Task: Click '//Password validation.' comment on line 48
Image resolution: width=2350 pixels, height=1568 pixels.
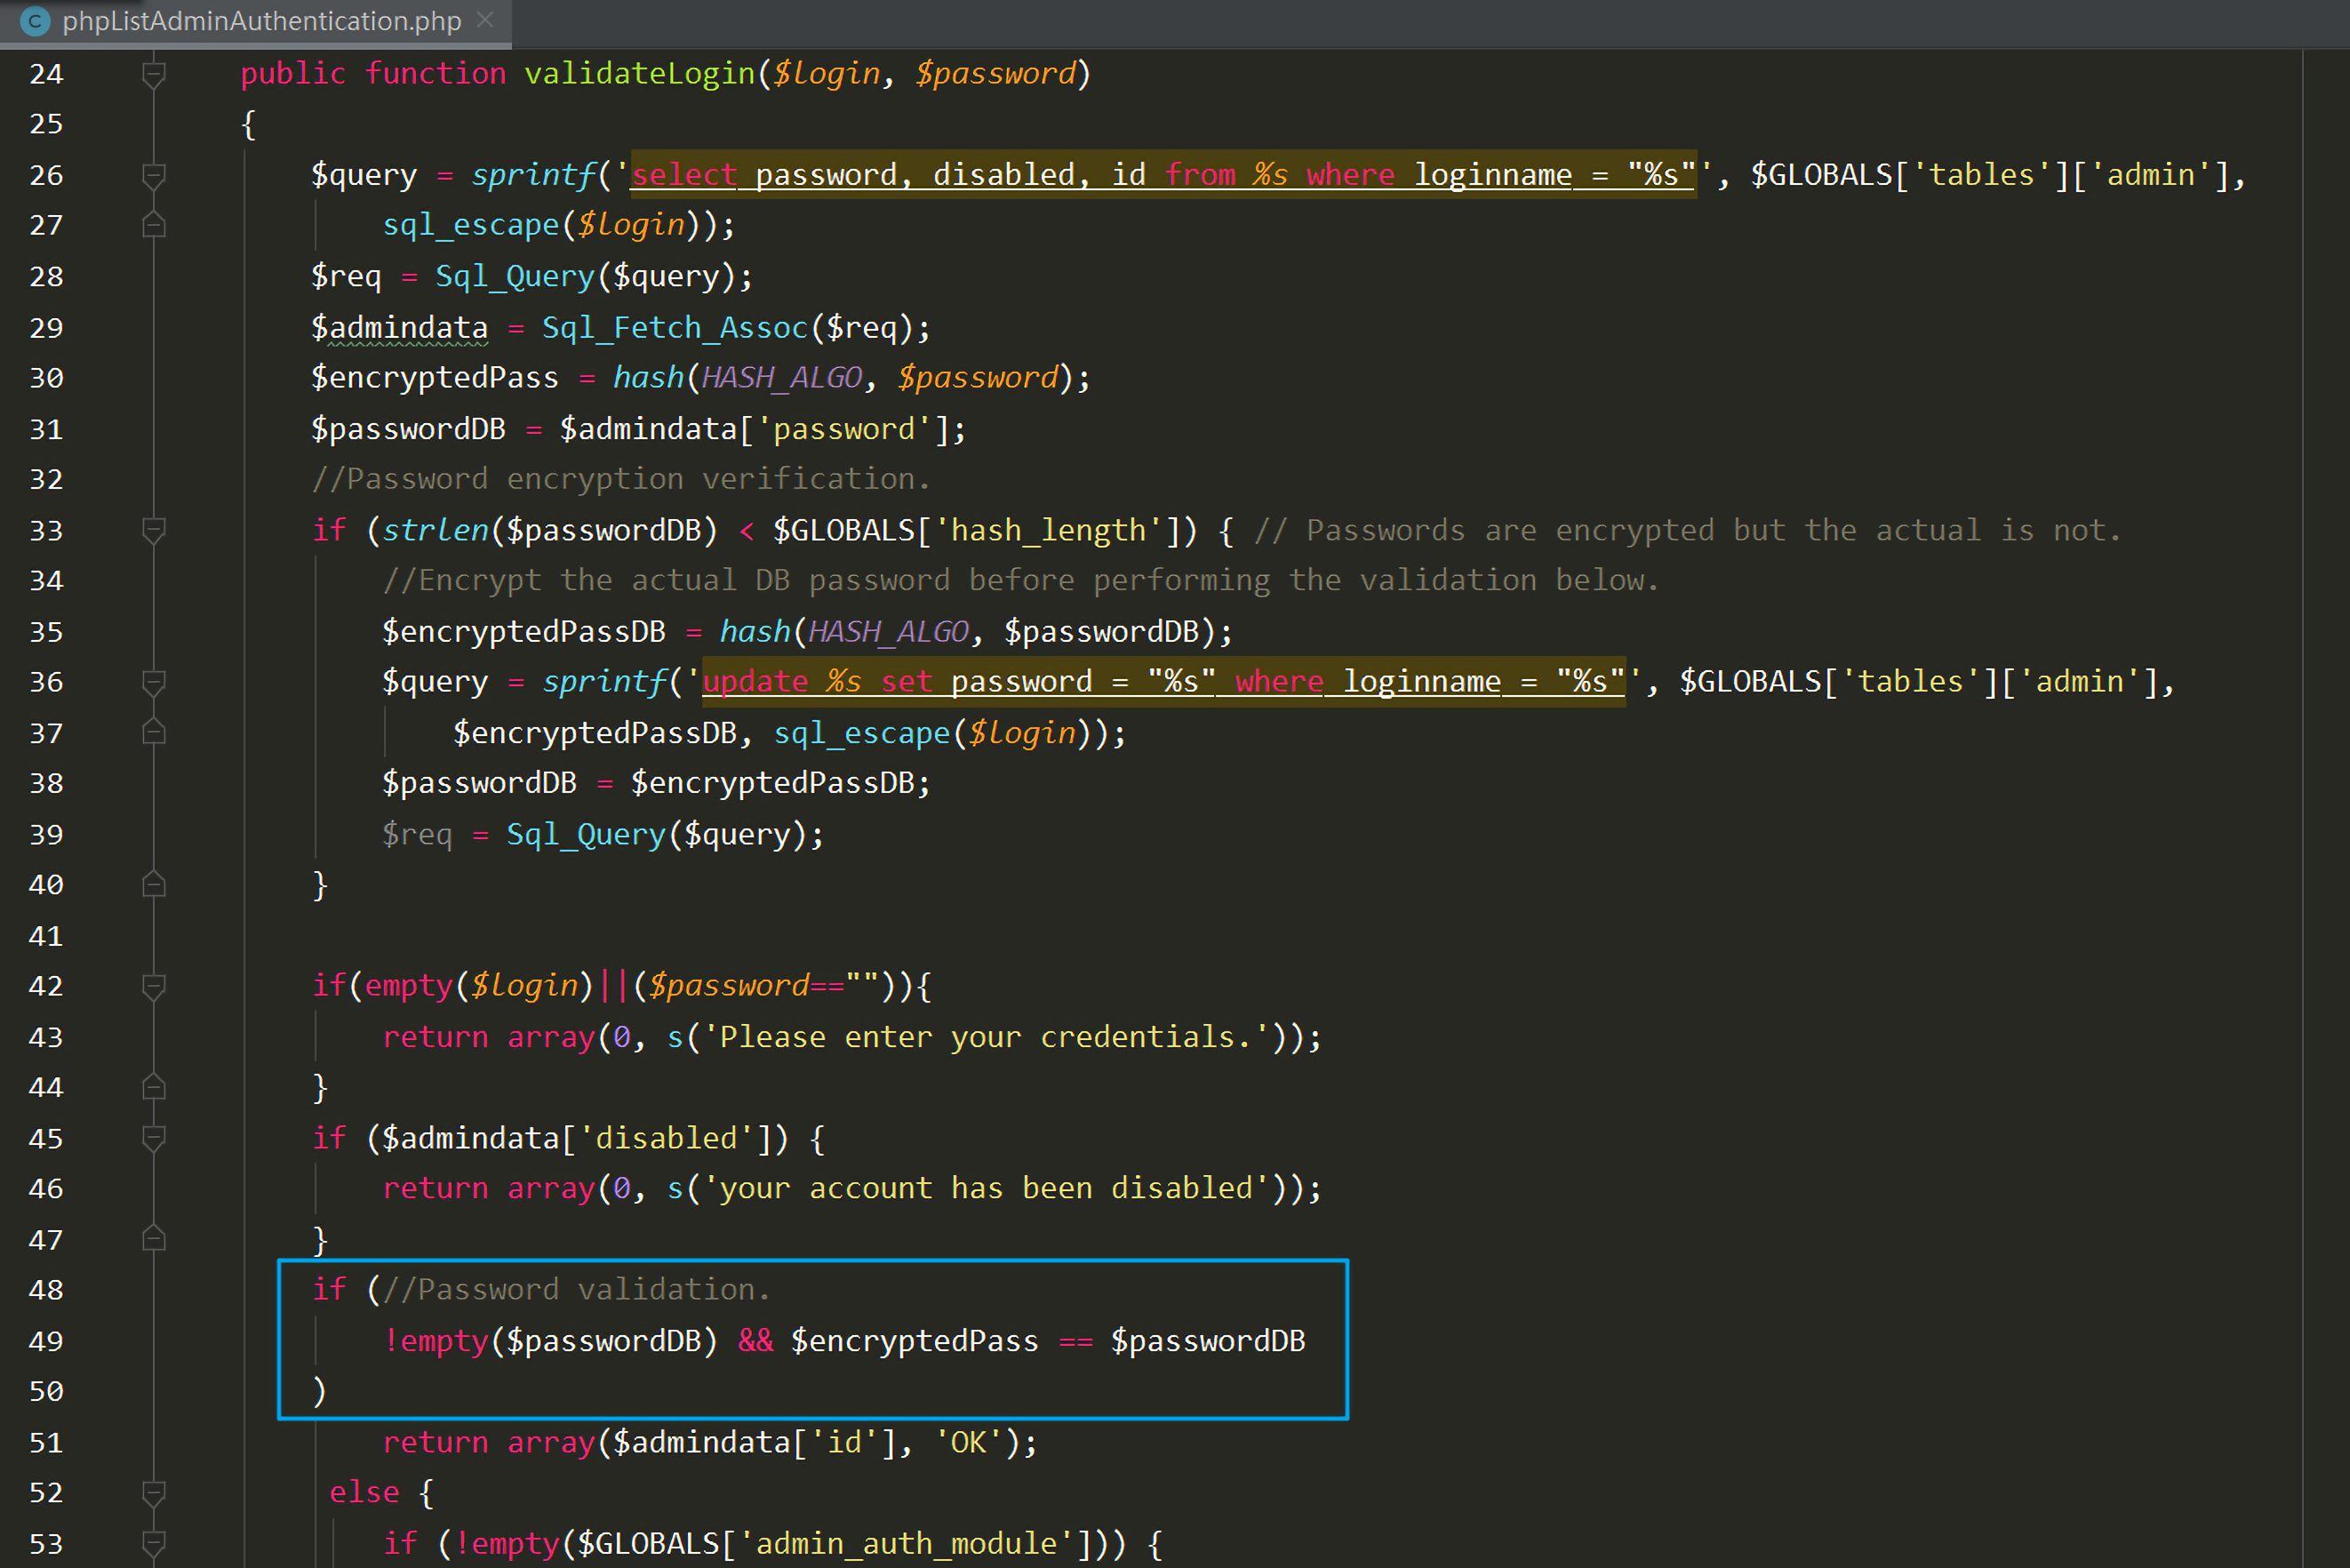Action: point(577,1290)
